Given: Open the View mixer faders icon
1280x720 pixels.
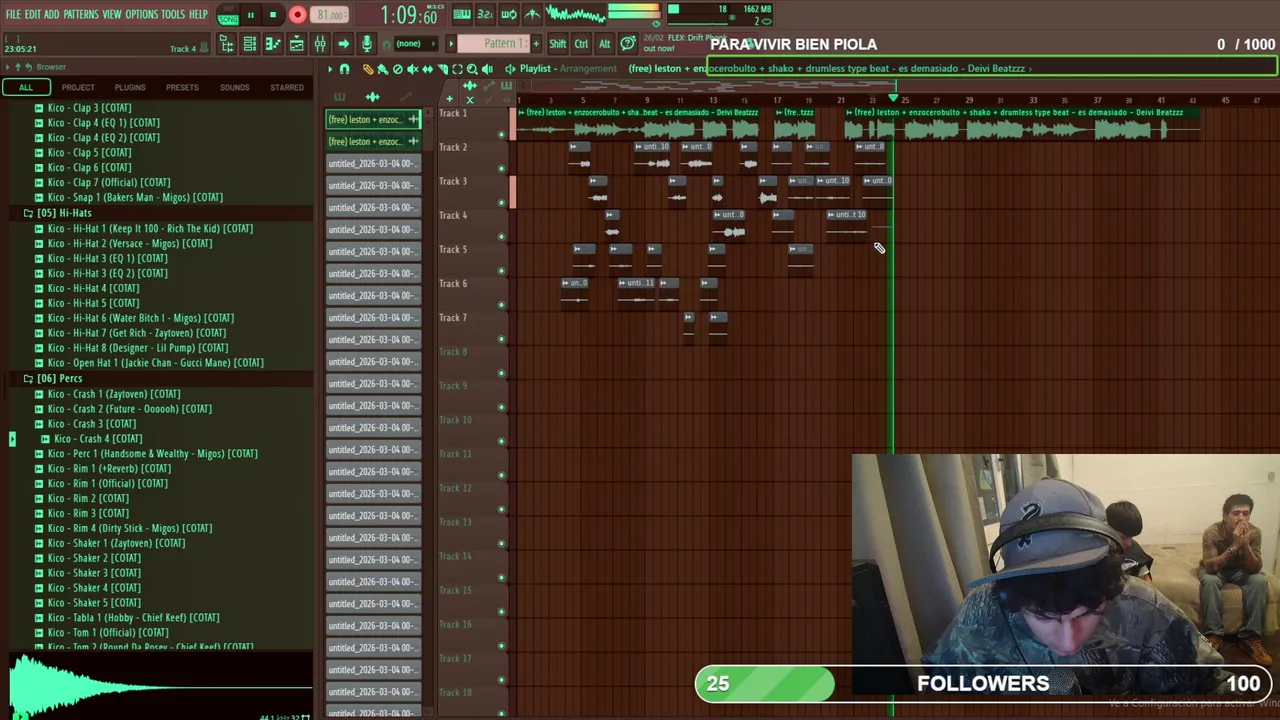Looking at the screenshot, I should coord(320,44).
